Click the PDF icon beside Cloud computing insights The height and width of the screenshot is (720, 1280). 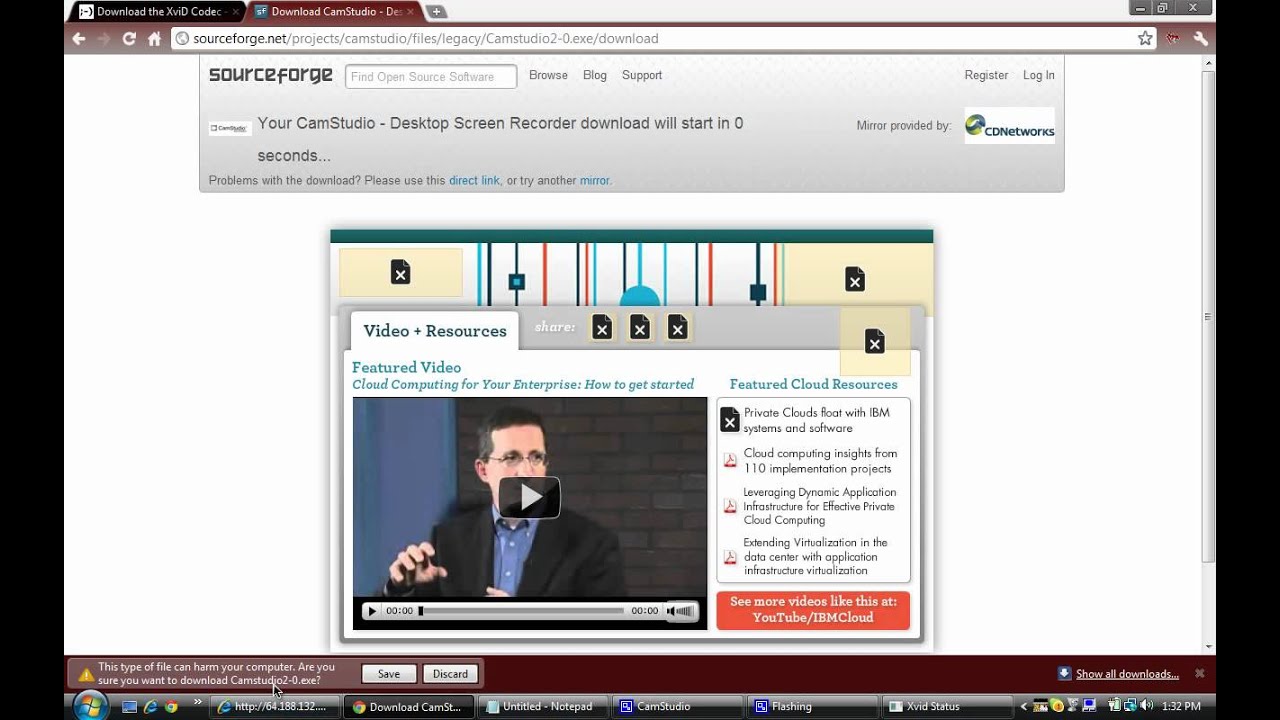(x=730, y=460)
